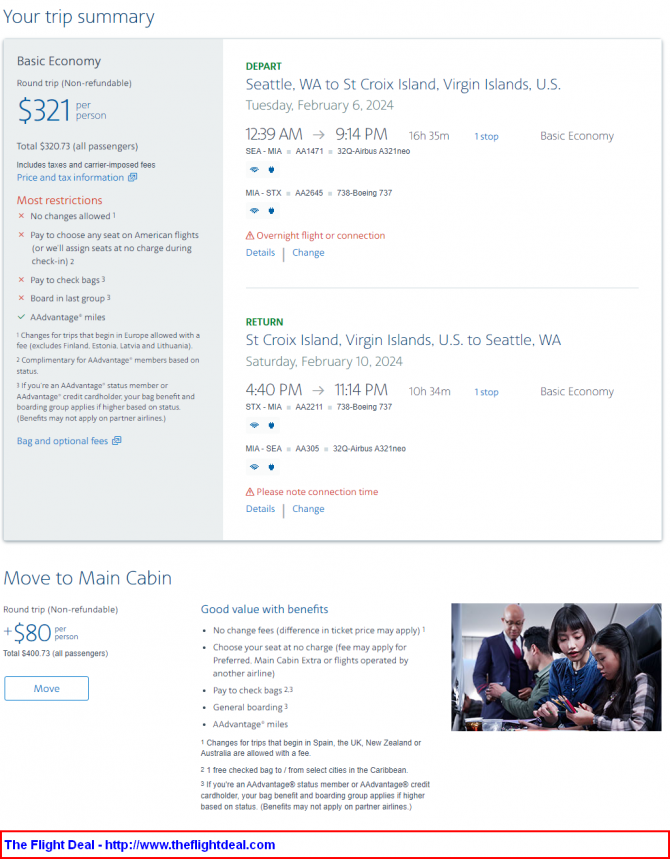Change the return St Croix flight
This screenshot has height=859, width=670.
(308, 509)
